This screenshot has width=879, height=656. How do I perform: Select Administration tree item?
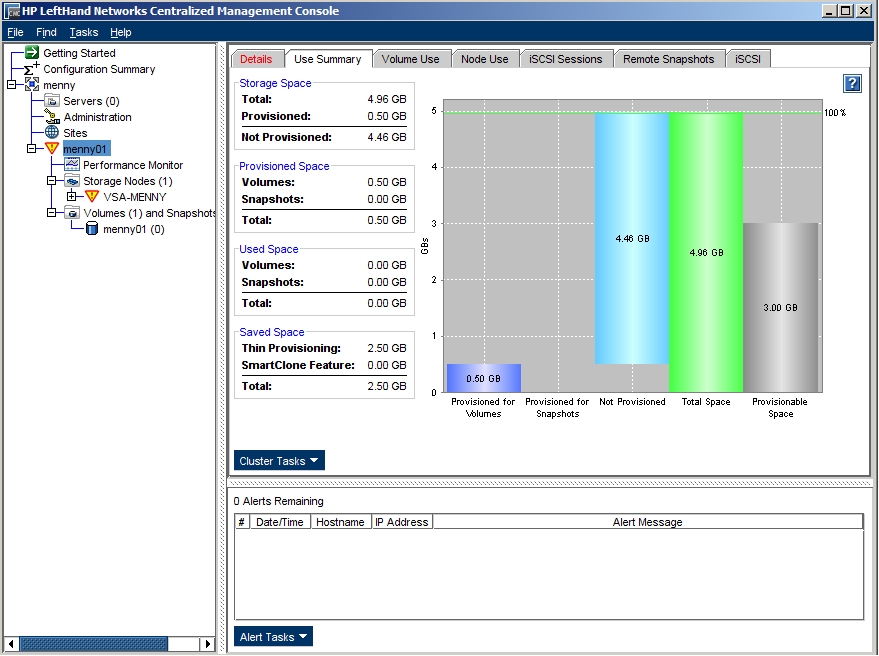click(x=98, y=117)
